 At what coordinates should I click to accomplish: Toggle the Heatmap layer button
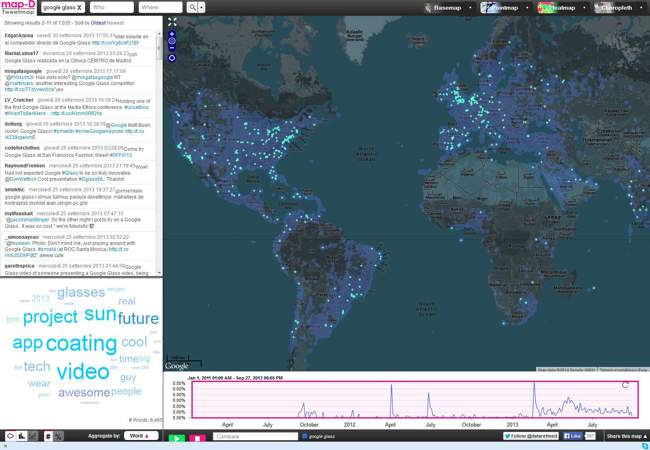[x=558, y=7]
